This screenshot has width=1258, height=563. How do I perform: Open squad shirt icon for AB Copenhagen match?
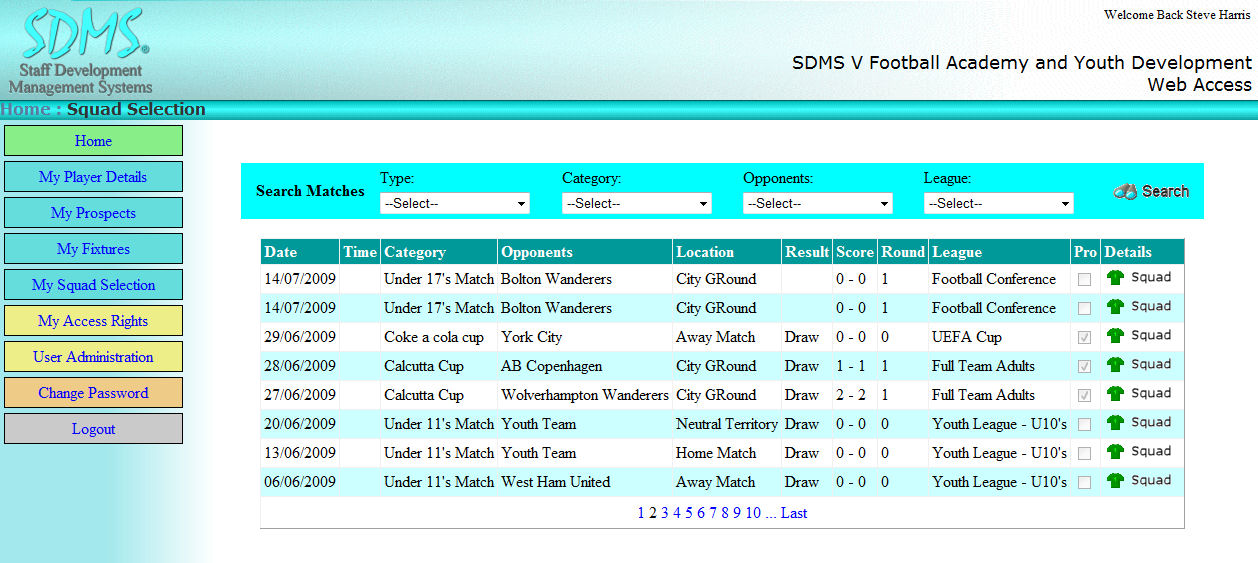point(1115,365)
